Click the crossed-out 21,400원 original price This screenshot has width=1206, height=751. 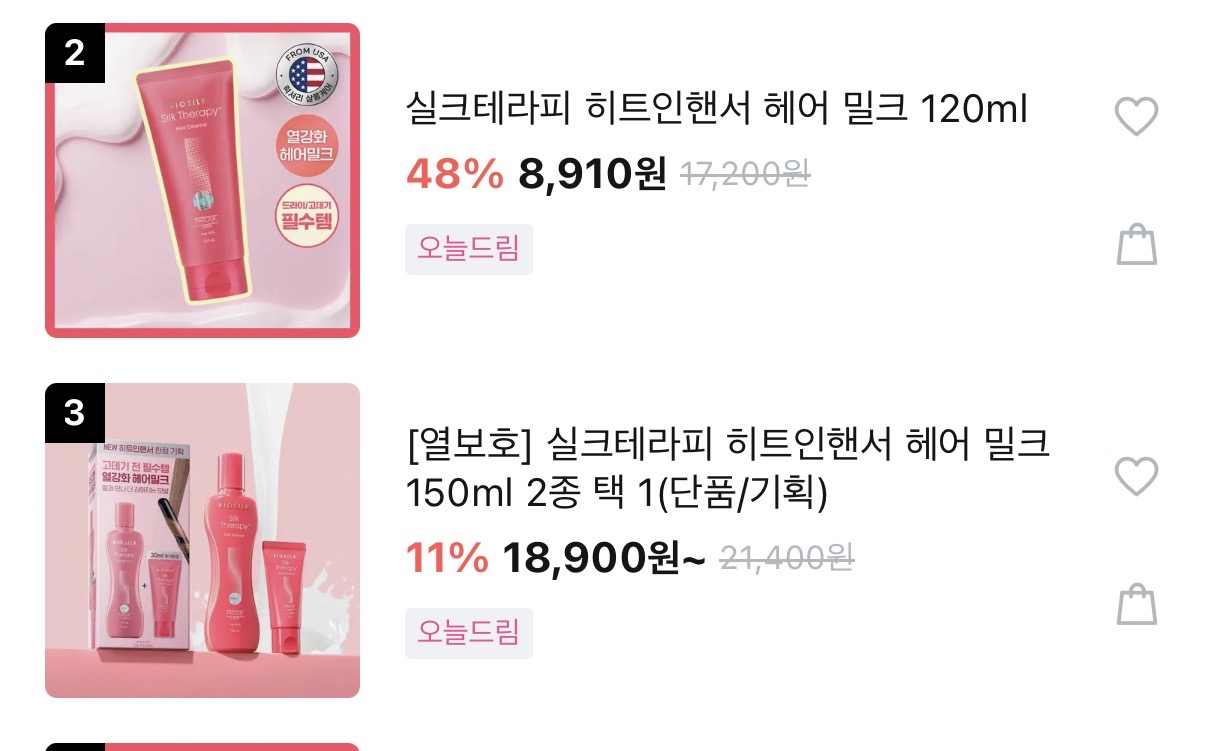789,558
